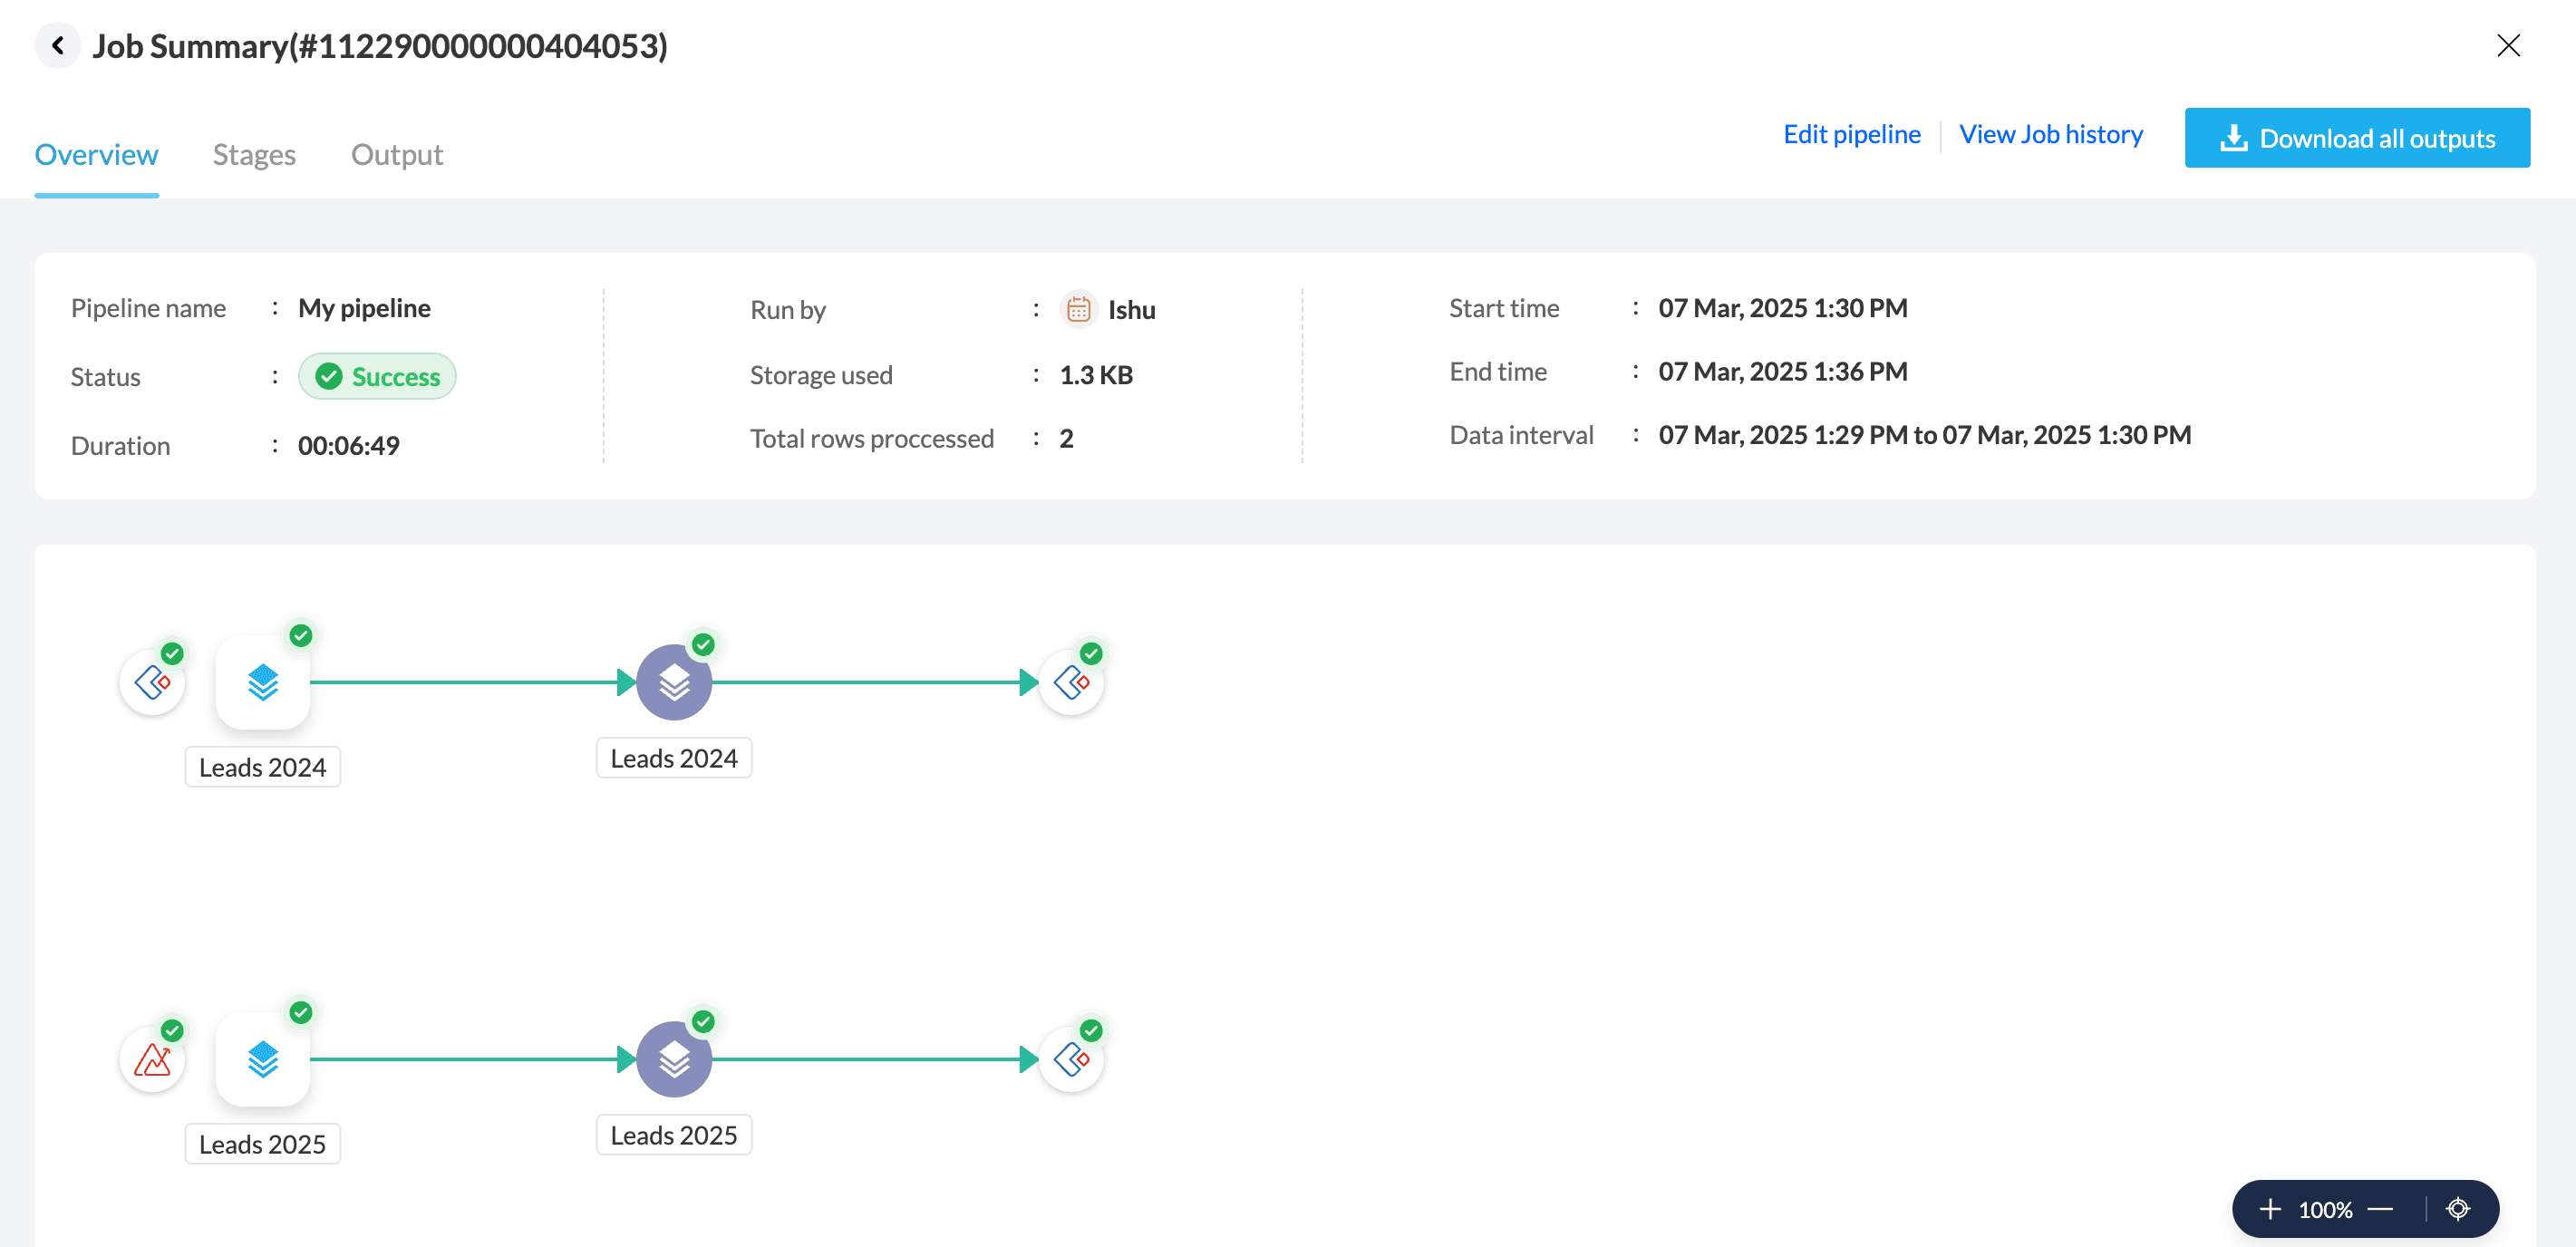2576x1247 pixels.
Task: Click the Leads 2025 row destination icon
Action: click(1071, 1059)
